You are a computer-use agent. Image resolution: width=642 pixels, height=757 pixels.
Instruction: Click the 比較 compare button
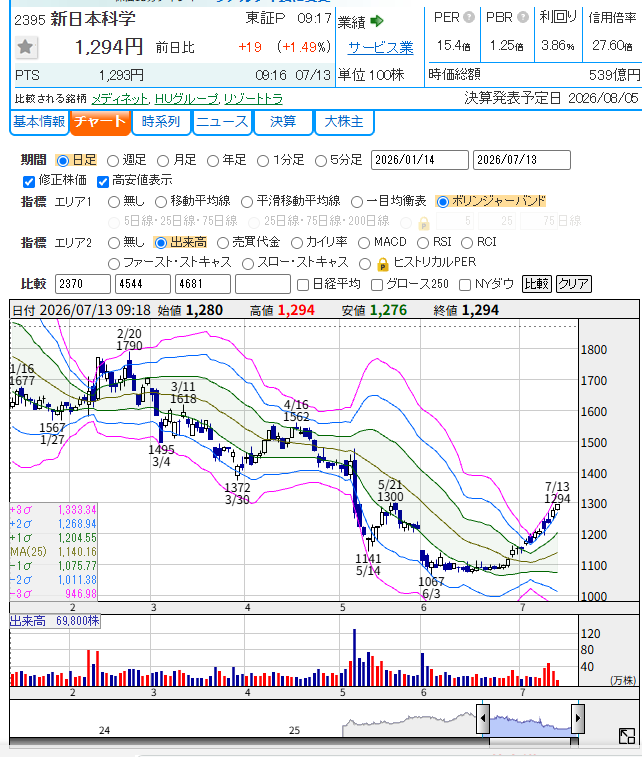click(536, 284)
